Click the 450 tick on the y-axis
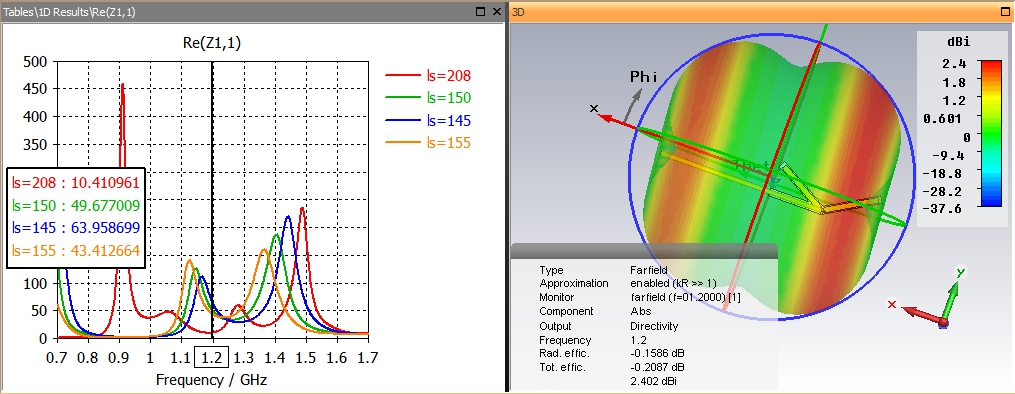Image resolution: width=1015 pixels, height=394 pixels. tap(34, 89)
